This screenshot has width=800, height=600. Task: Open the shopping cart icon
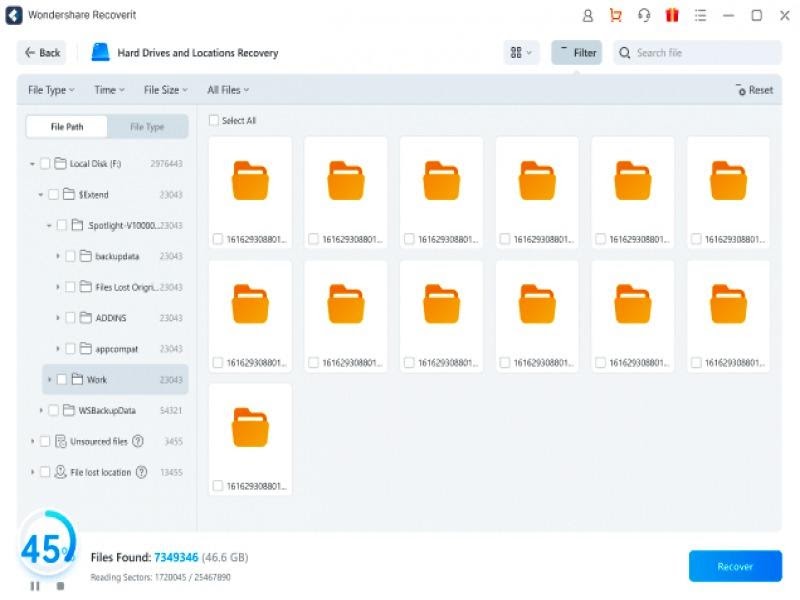[x=616, y=16]
